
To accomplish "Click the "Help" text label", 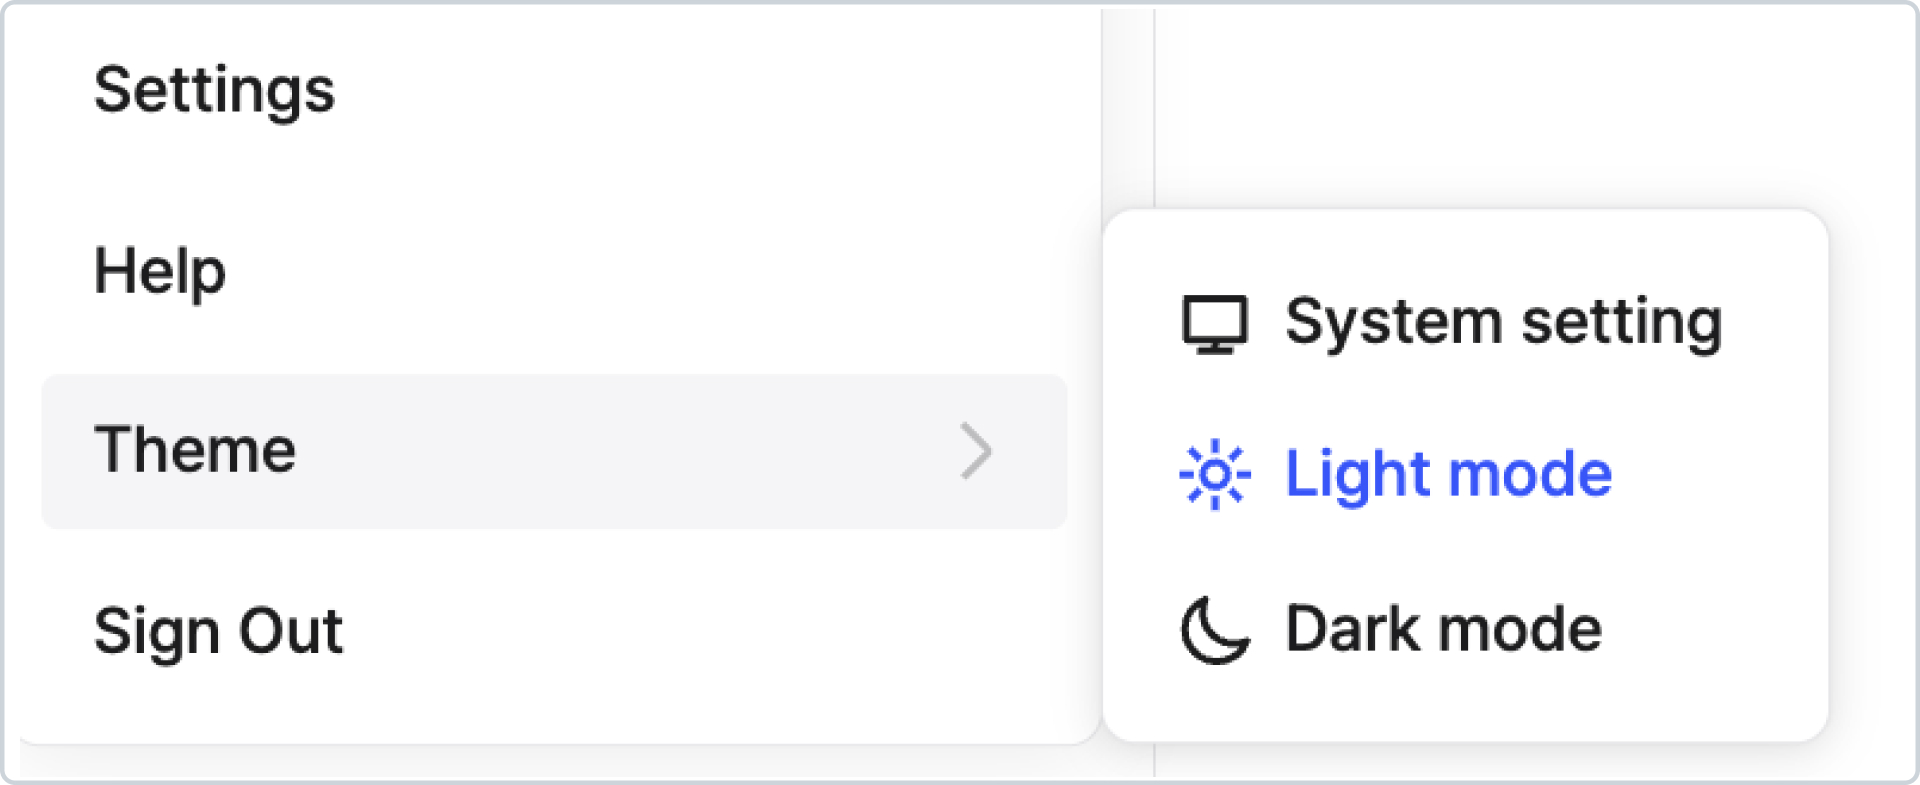I will coord(160,272).
